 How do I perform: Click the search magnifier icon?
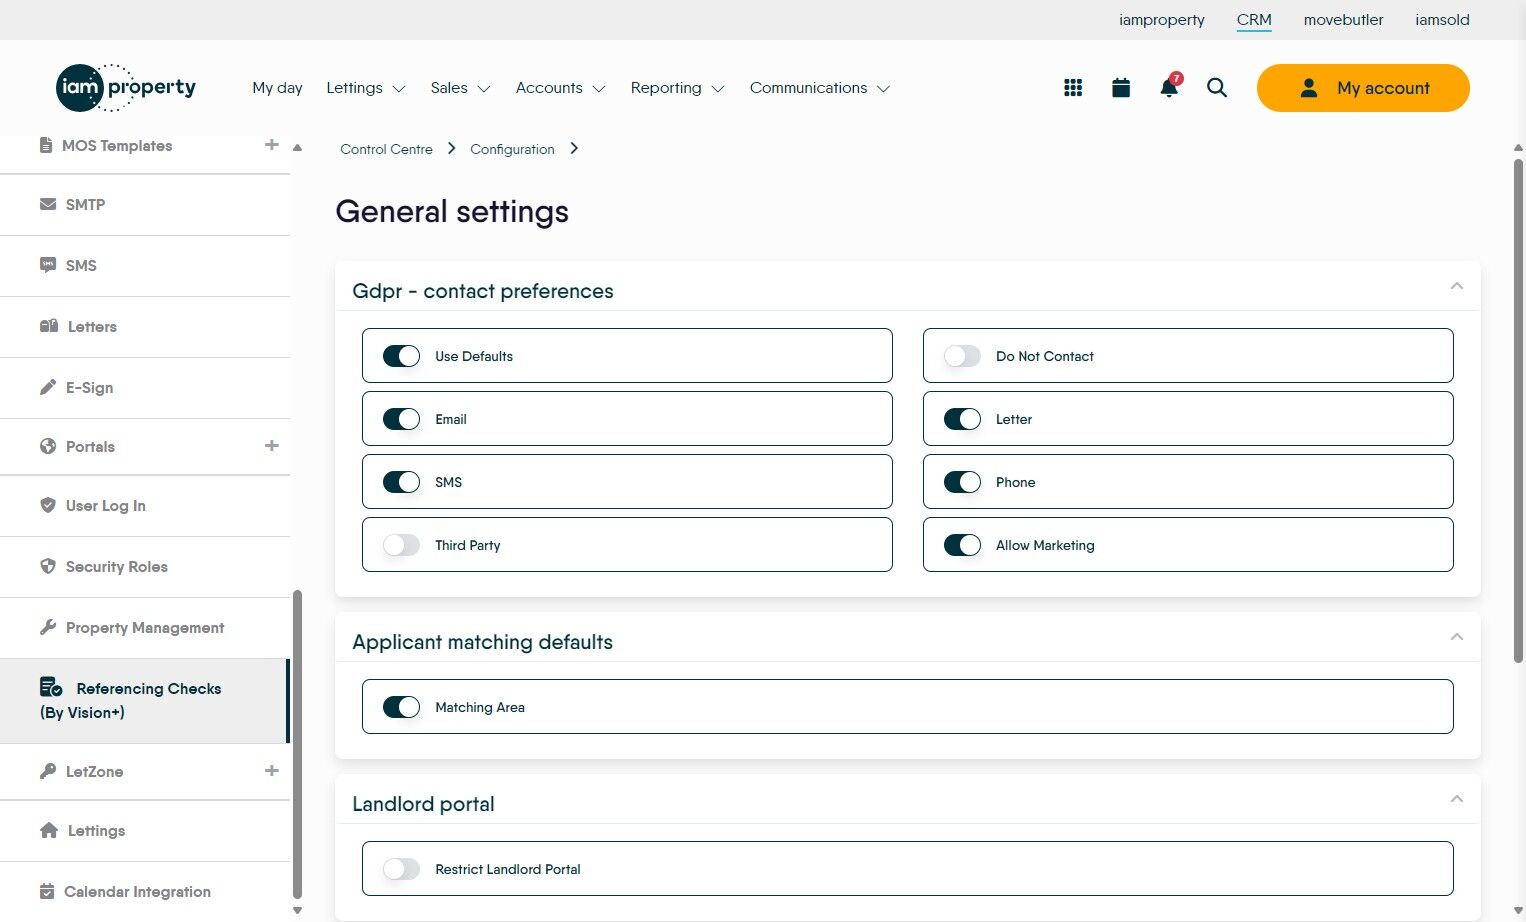[1217, 88]
